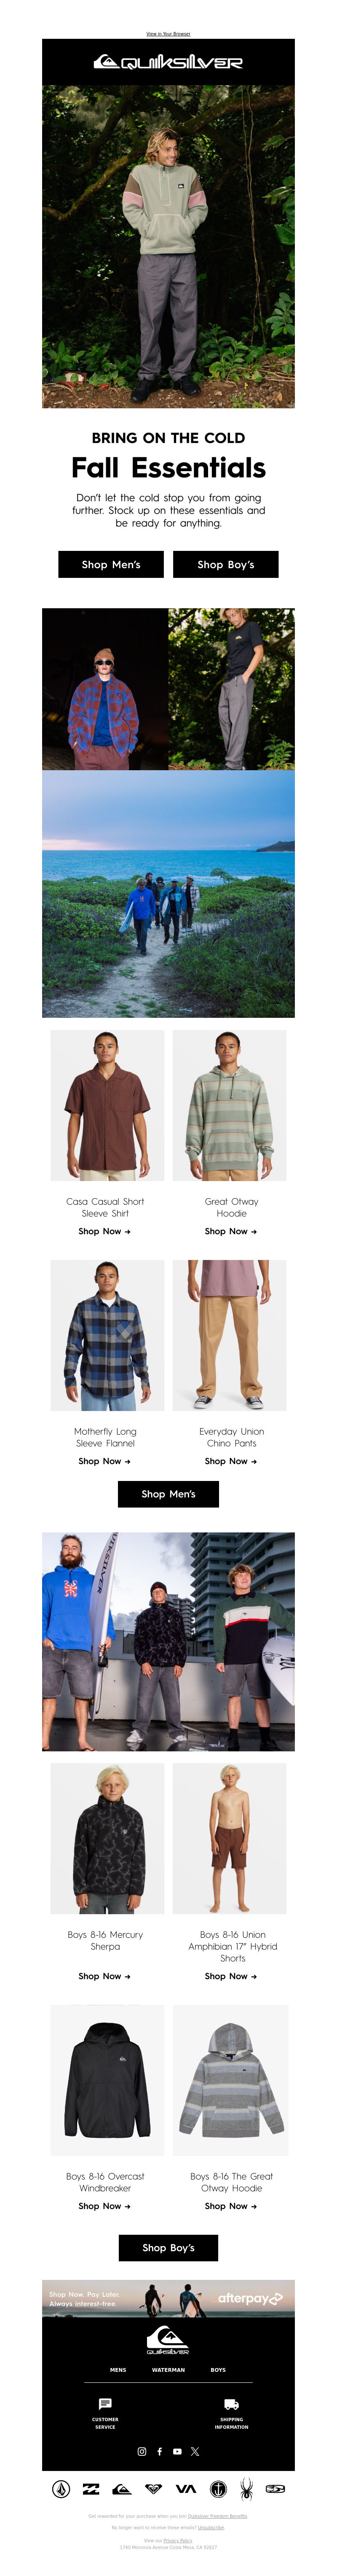Click the Afterpay Shop Now Pay Later banner

[168, 2298]
